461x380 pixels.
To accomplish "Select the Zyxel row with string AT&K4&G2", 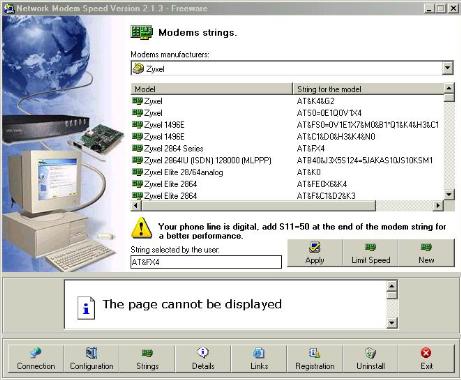I will coord(288,101).
